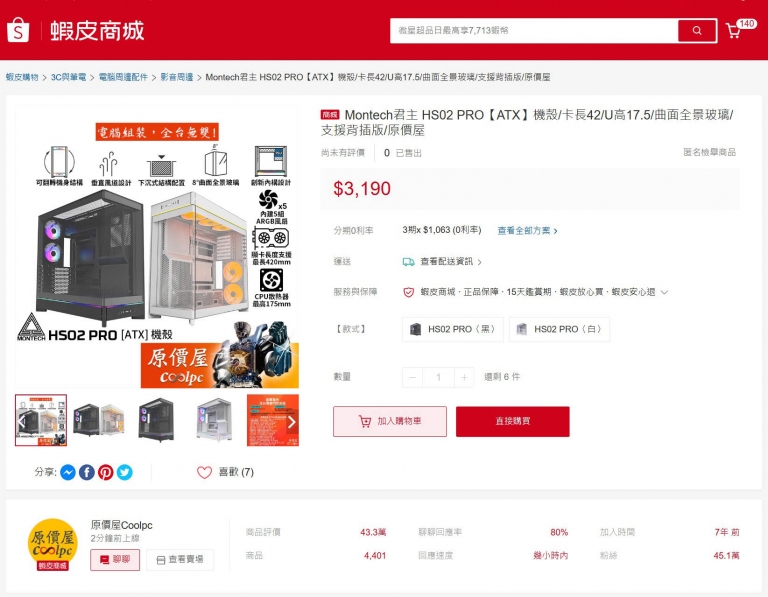Image resolution: width=768 pixels, height=597 pixels.
Task: Click the Shopee logo bag icon
Action: click(x=18, y=30)
